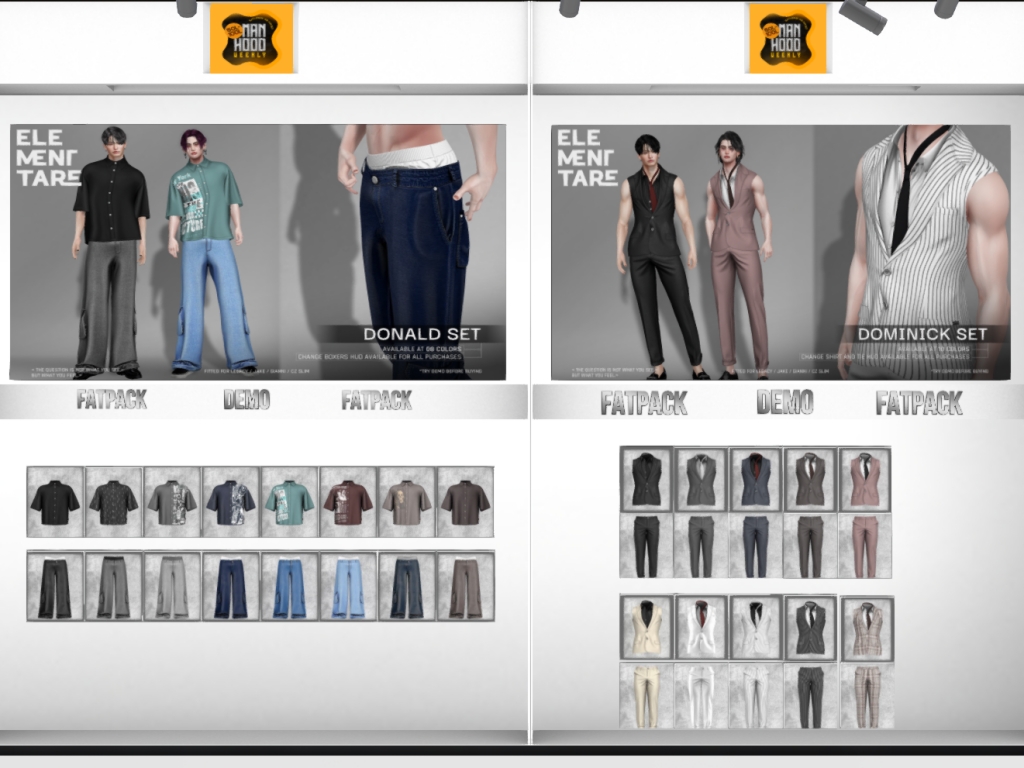The width and height of the screenshot is (1024, 768).
Task: Get the Donald Set Demo
Action: (247, 400)
